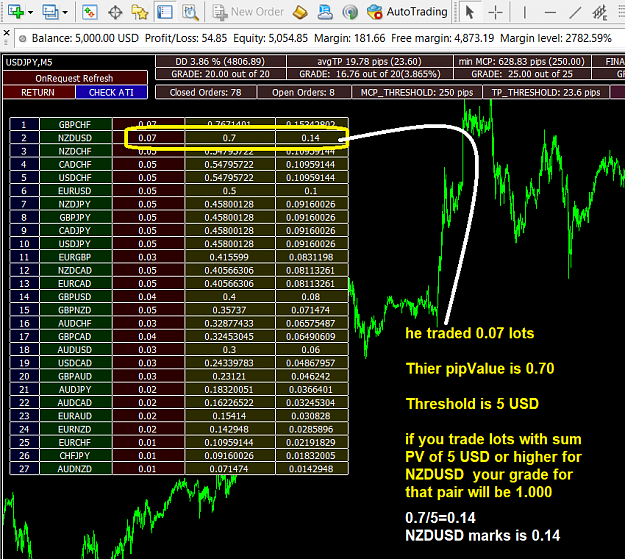Select the CADCHF symbol cell
The width and height of the screenshot is (625, 559).
coord(75,164)
